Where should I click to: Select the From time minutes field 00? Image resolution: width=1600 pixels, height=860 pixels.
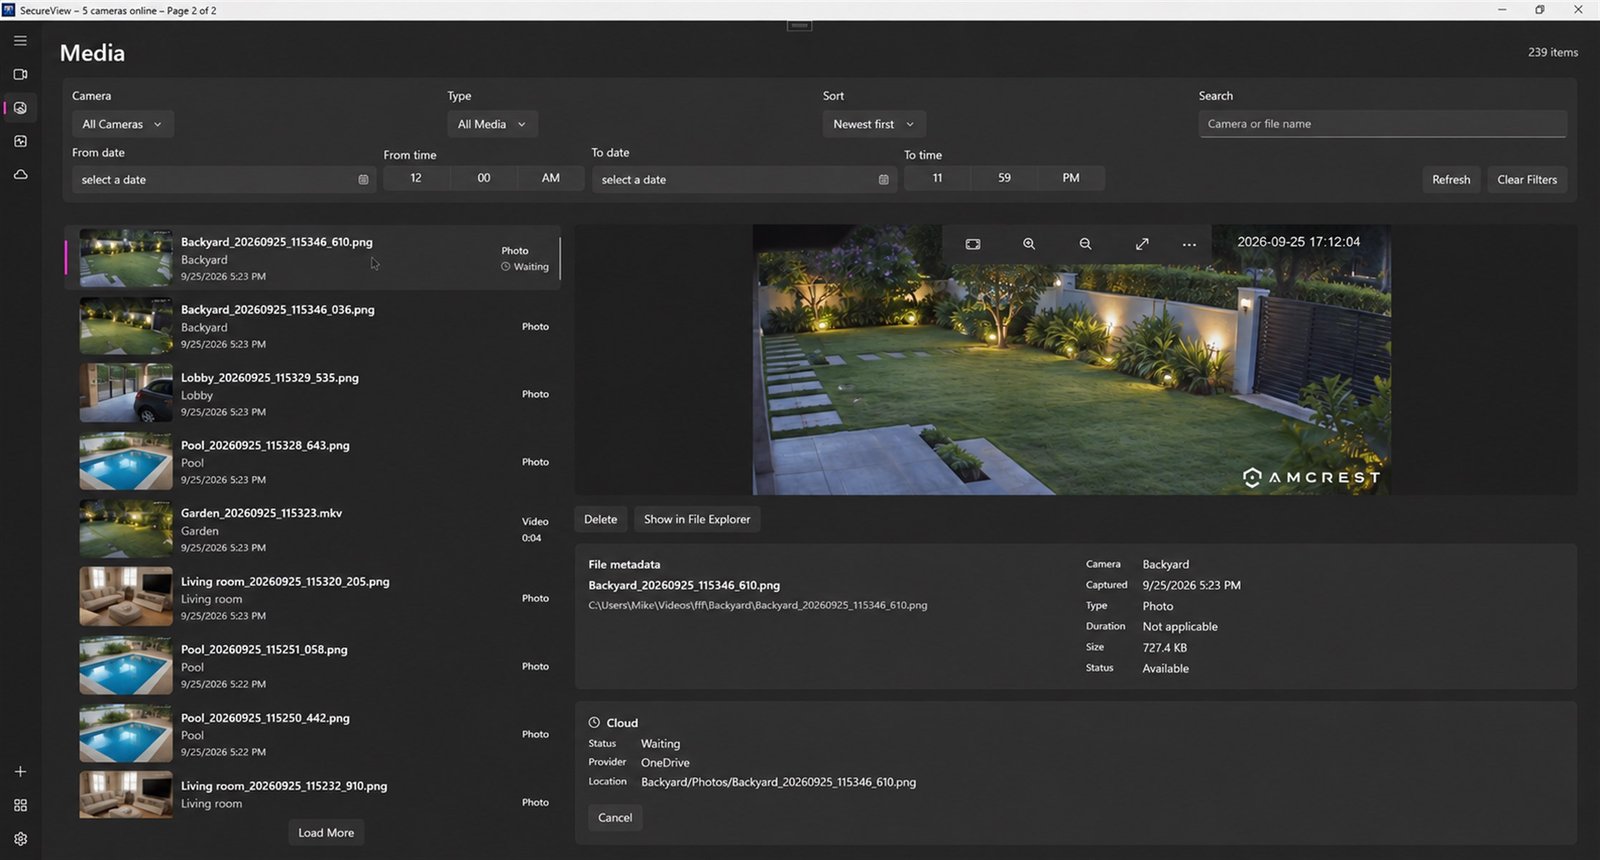click(x=484, y=178)
